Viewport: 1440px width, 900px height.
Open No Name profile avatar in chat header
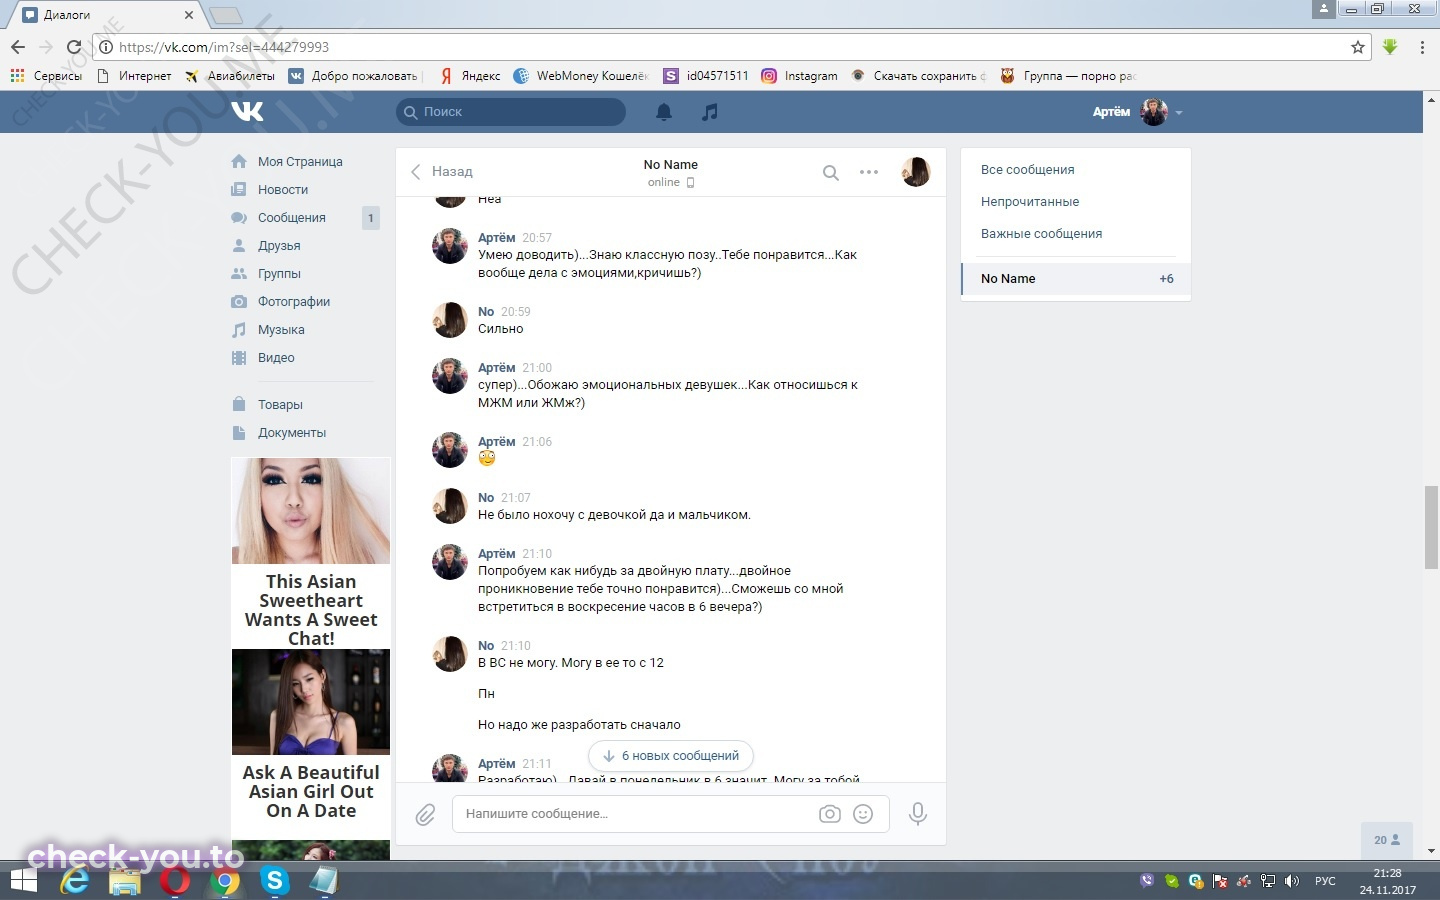point(916,172)
